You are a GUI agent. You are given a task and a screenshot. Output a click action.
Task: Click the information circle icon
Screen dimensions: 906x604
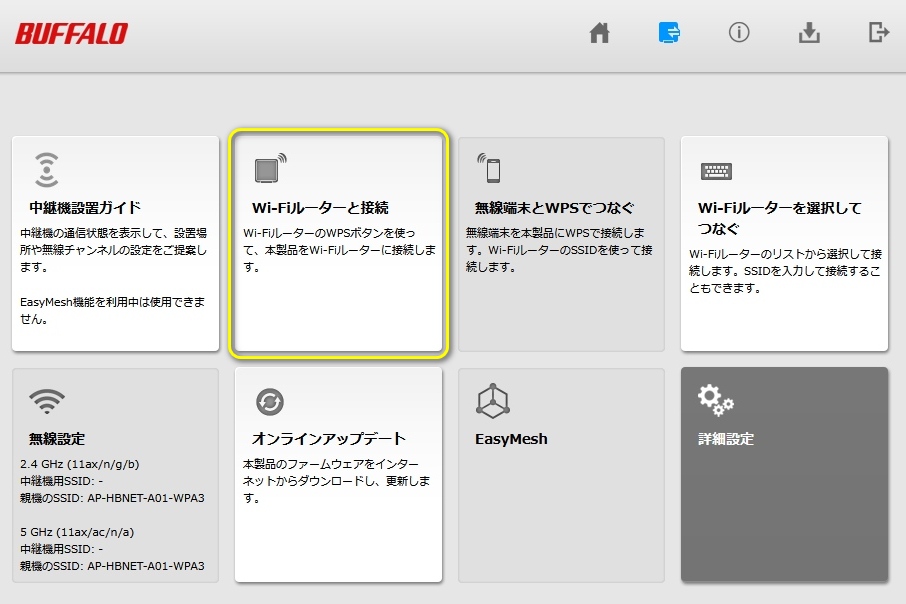[739, 33]
